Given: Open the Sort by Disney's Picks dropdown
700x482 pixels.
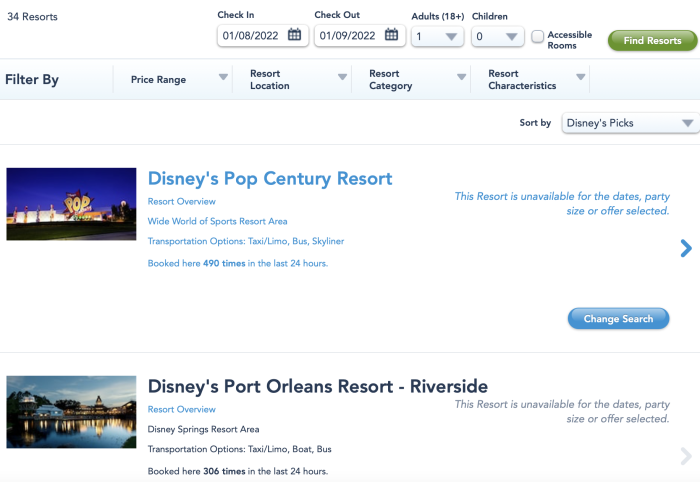Looking at the screenshot, I should pos(629,123).
